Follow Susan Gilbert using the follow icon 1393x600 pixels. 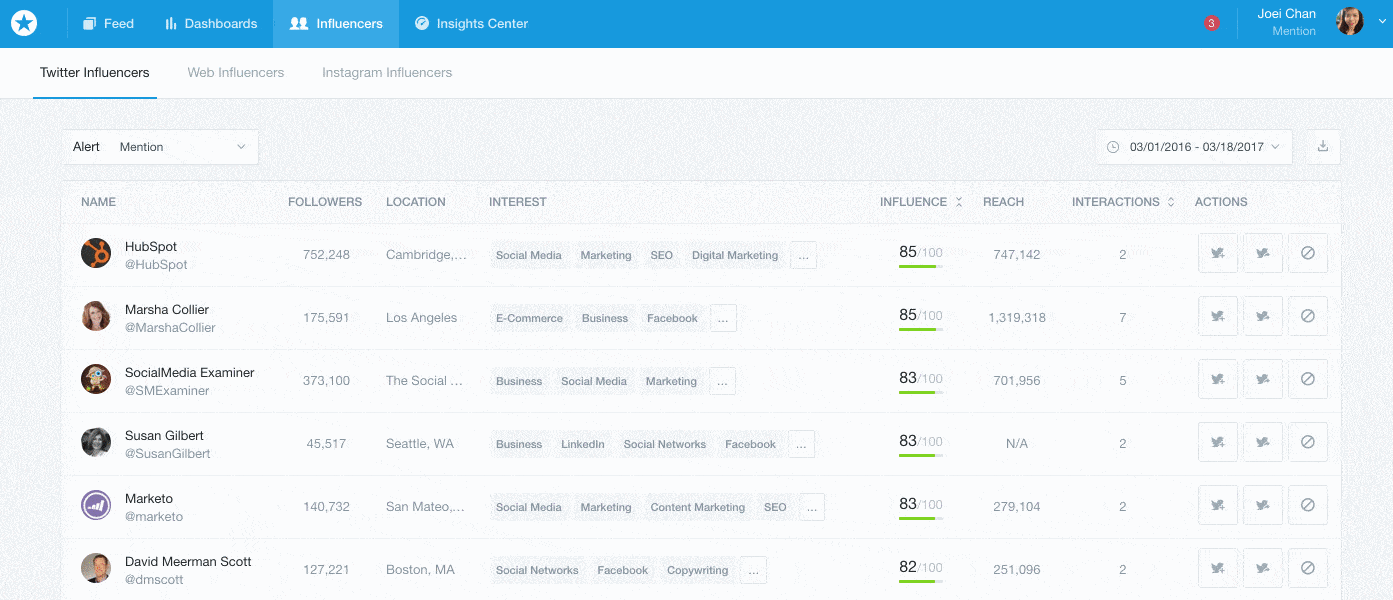click(1217, 441)
